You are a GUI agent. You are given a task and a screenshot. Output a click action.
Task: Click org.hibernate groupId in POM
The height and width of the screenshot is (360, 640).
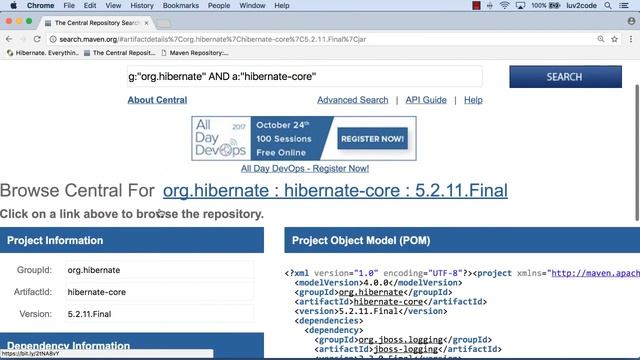coord(371,292)
